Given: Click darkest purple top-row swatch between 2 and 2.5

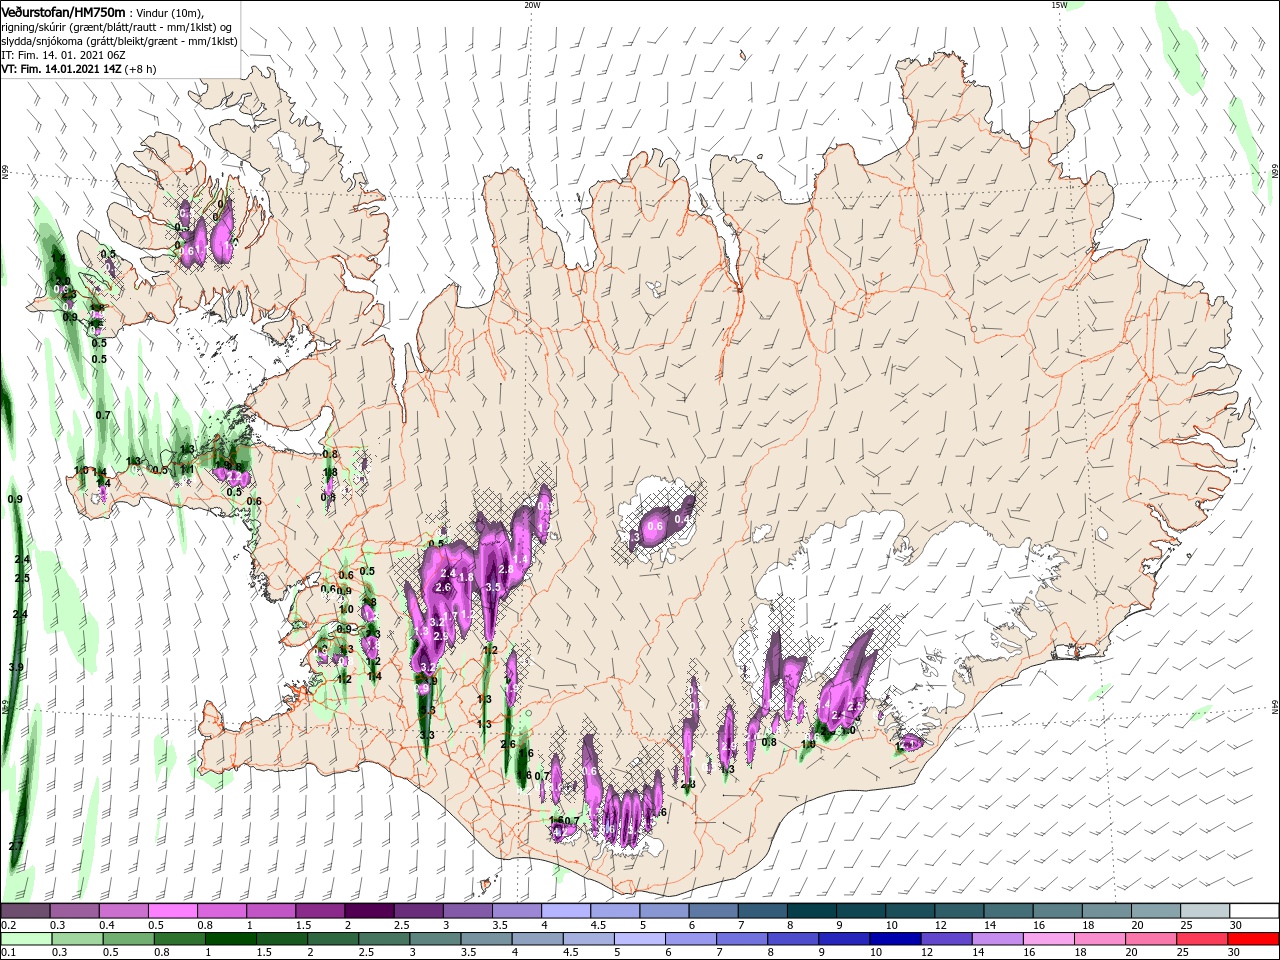Looking at the screenshot, I should (x=369, y=911).
